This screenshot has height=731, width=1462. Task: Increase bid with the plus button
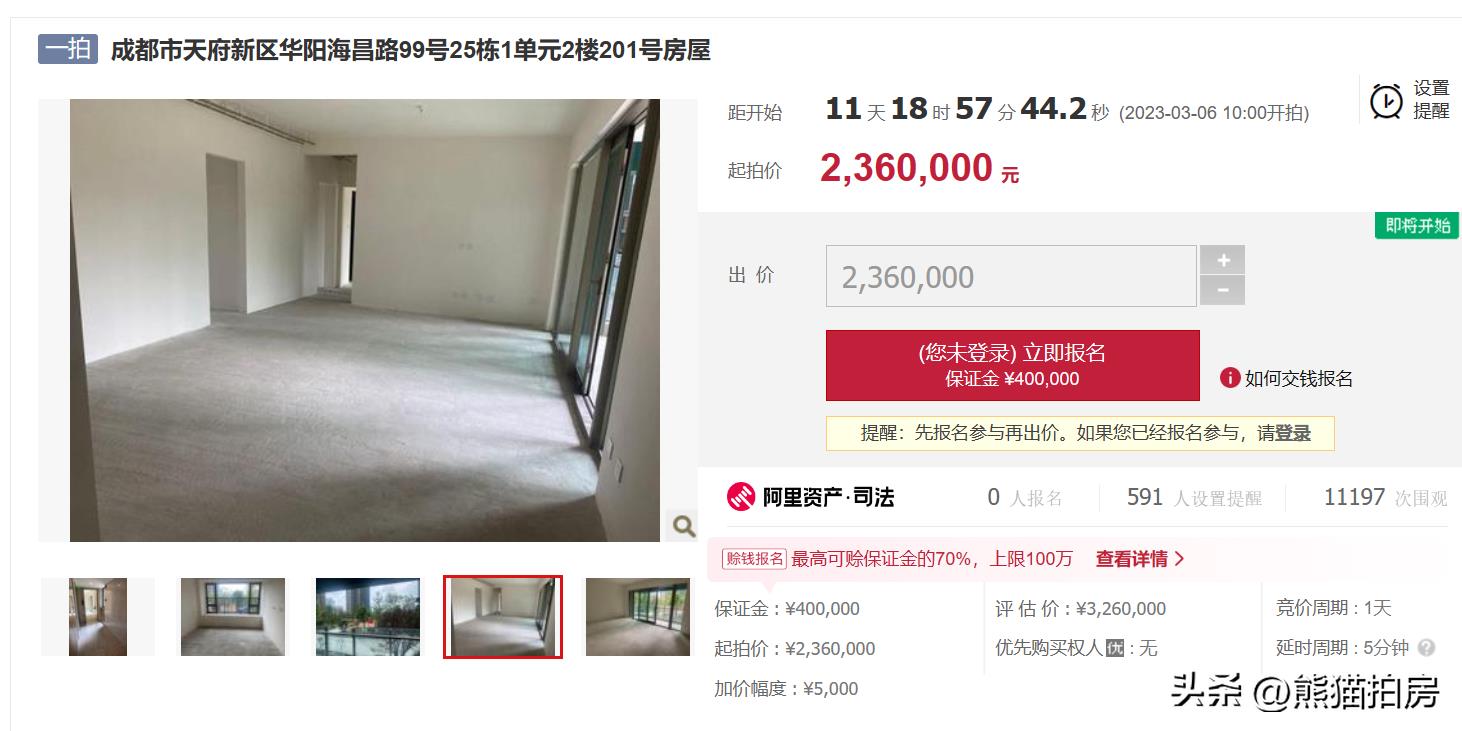click(1222, 260)
